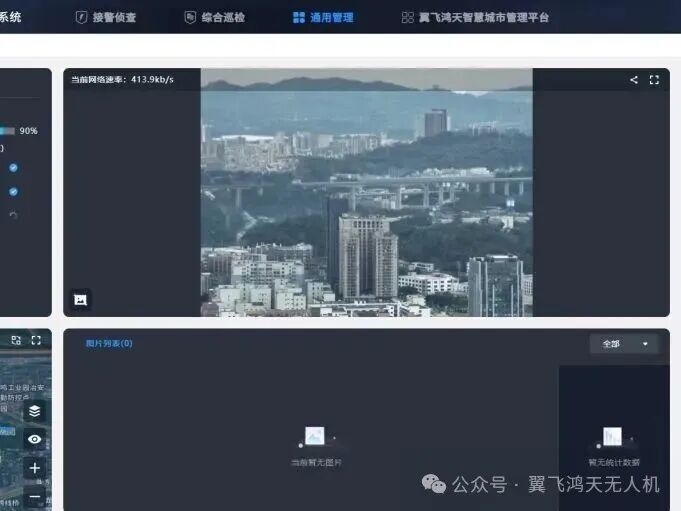The width and height of the screenshot is (681, 511).
Task: Click the 90% progress bar
Action: [7, 131]
